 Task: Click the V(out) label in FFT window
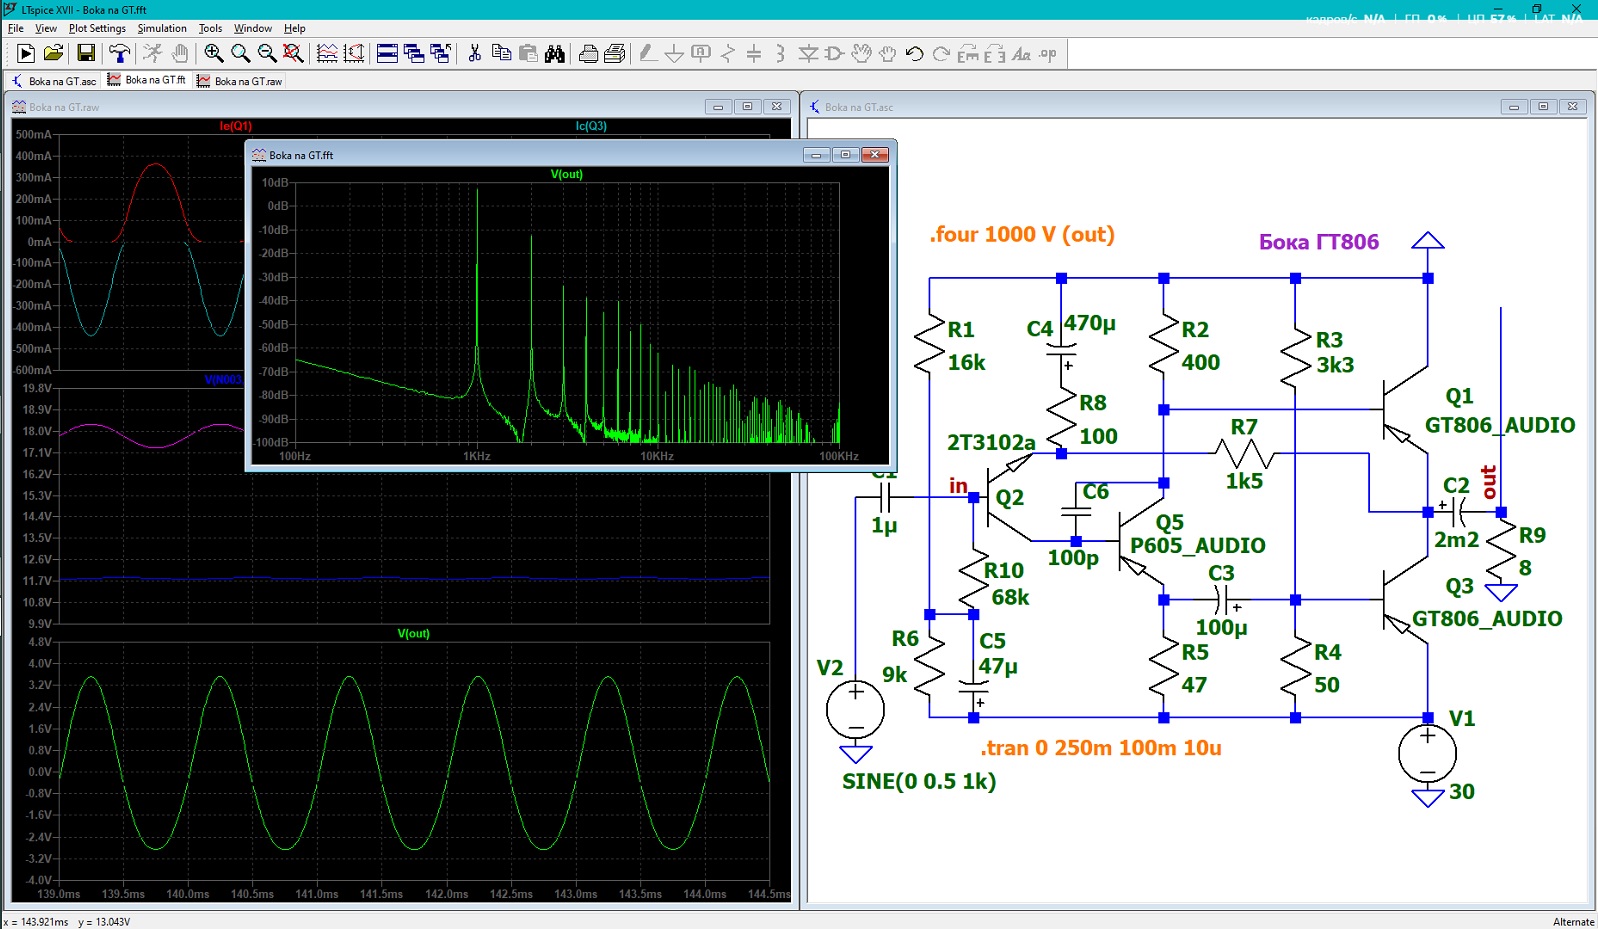tap(567, 174)
